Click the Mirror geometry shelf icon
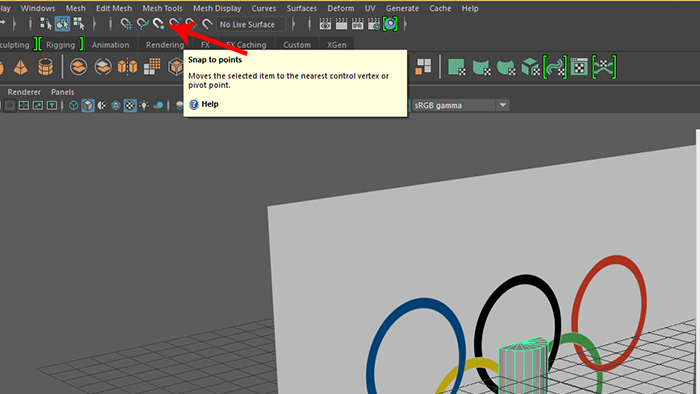 (127, 67)
